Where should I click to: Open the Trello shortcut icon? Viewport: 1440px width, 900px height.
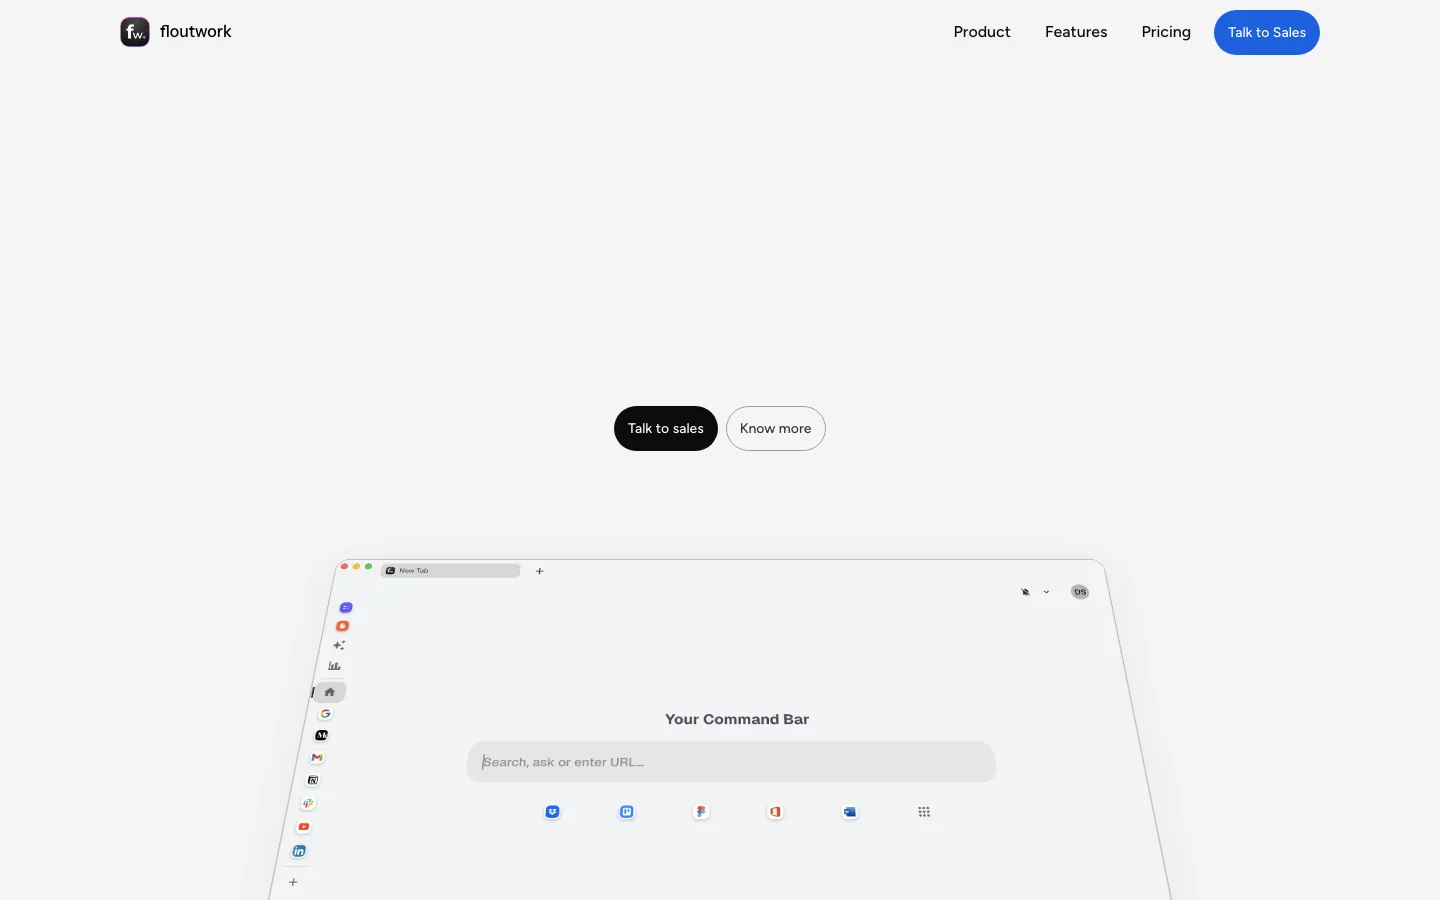point(627,812)
